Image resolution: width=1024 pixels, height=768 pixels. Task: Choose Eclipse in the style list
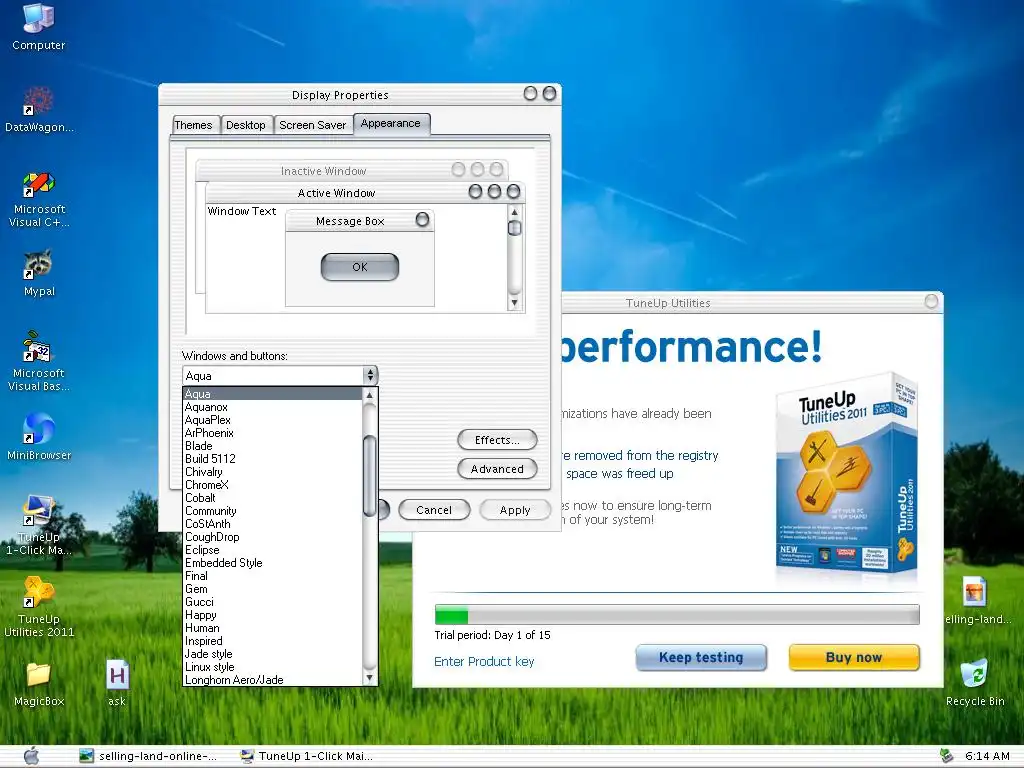pyautogui.click(x=272, y=550)
